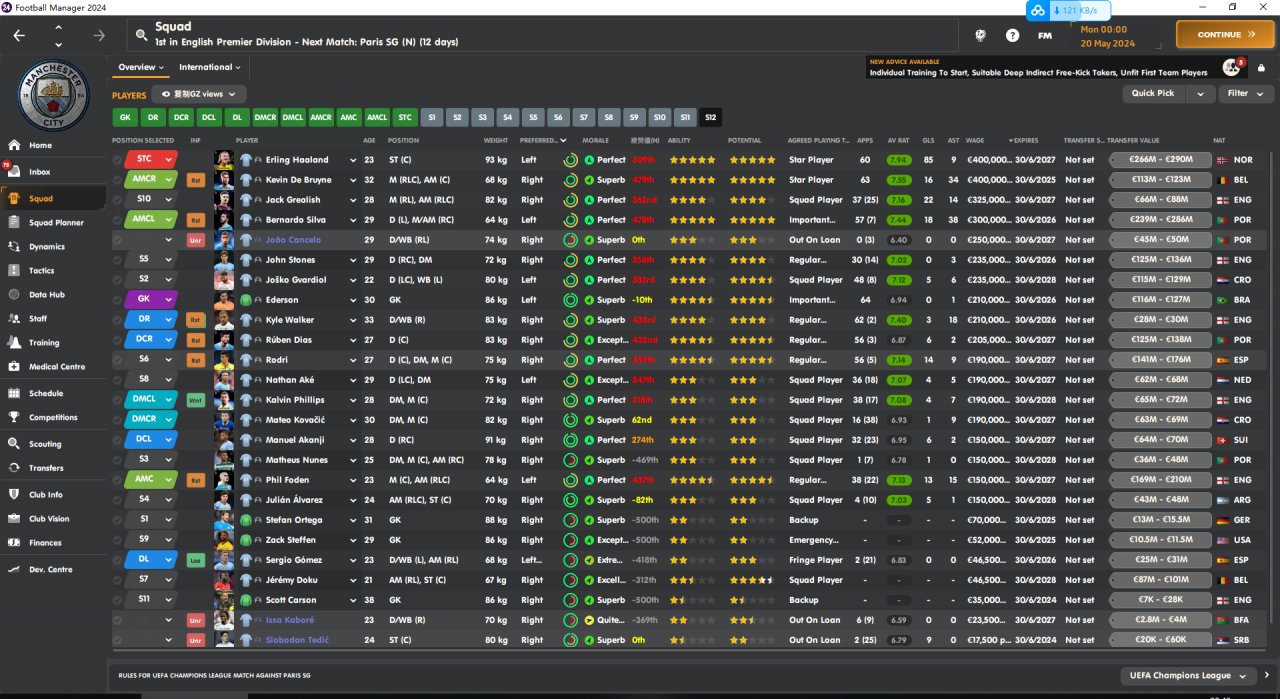Click Finances icon in sidebar

pos(14,542)
